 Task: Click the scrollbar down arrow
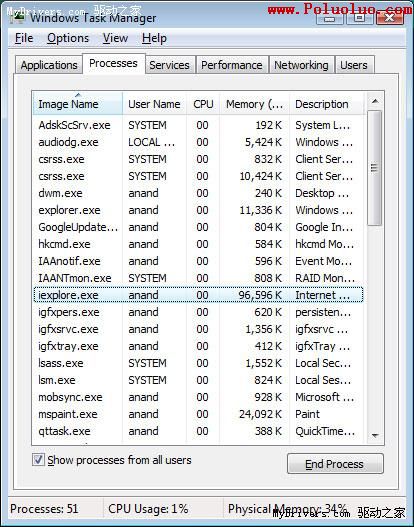[x=375, y=435]
